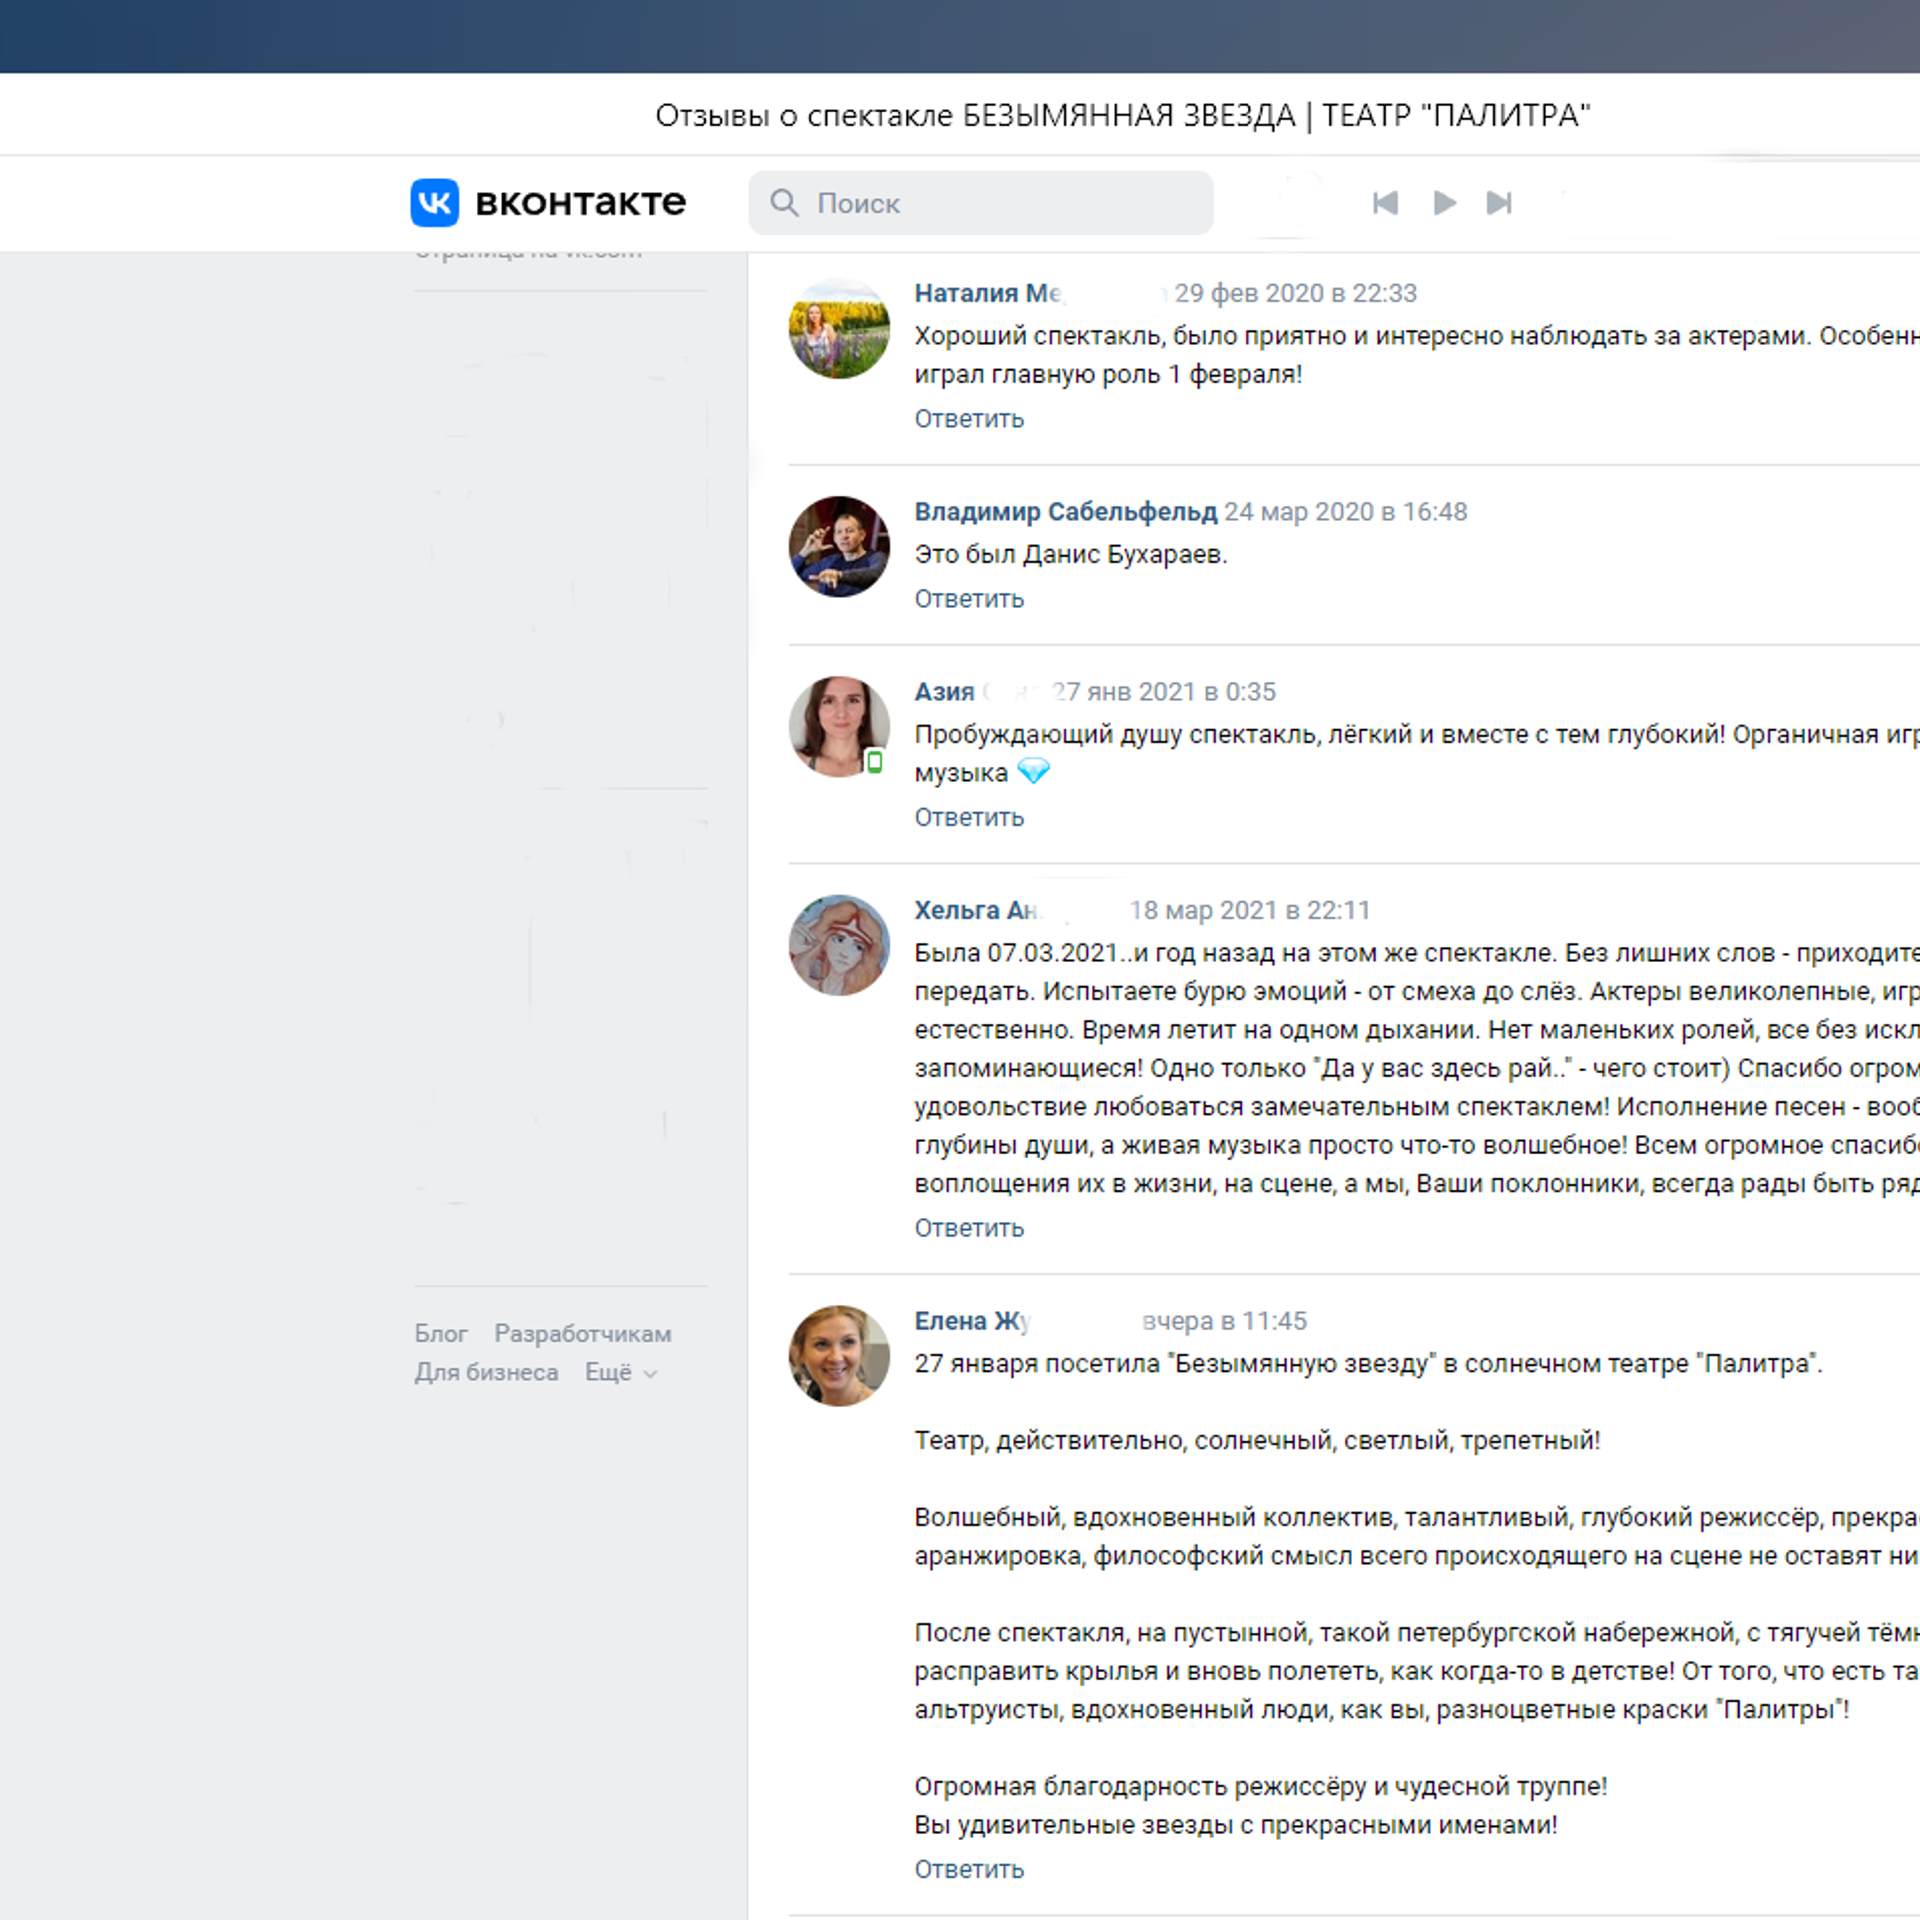Viewport: 1920px width, 1920px height.
Task: Click the blue VK logo icon
Action: pyautogui.click(x=435, y=203)
